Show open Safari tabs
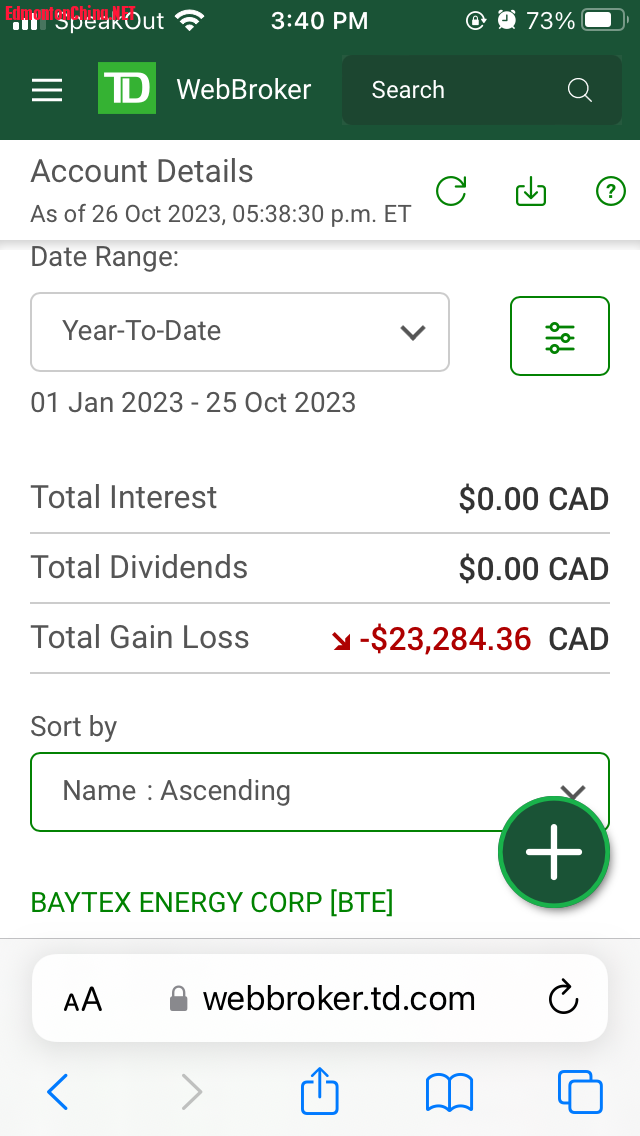This screenshot has width=640, height=1136. [x=580, y=1092]
